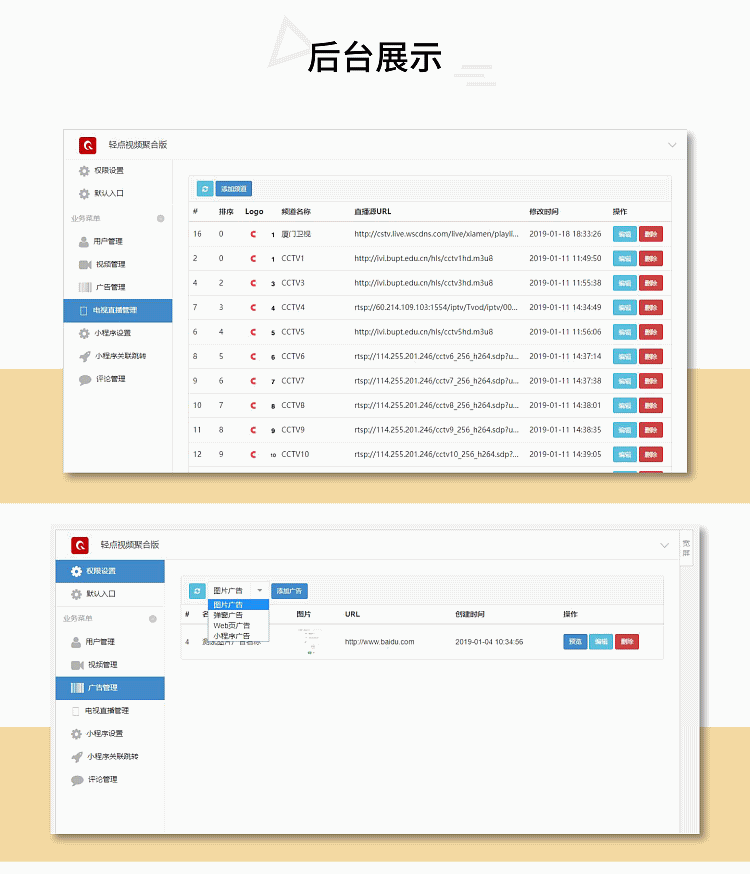Click the 直播源URL column header

(x=373, y=212)
